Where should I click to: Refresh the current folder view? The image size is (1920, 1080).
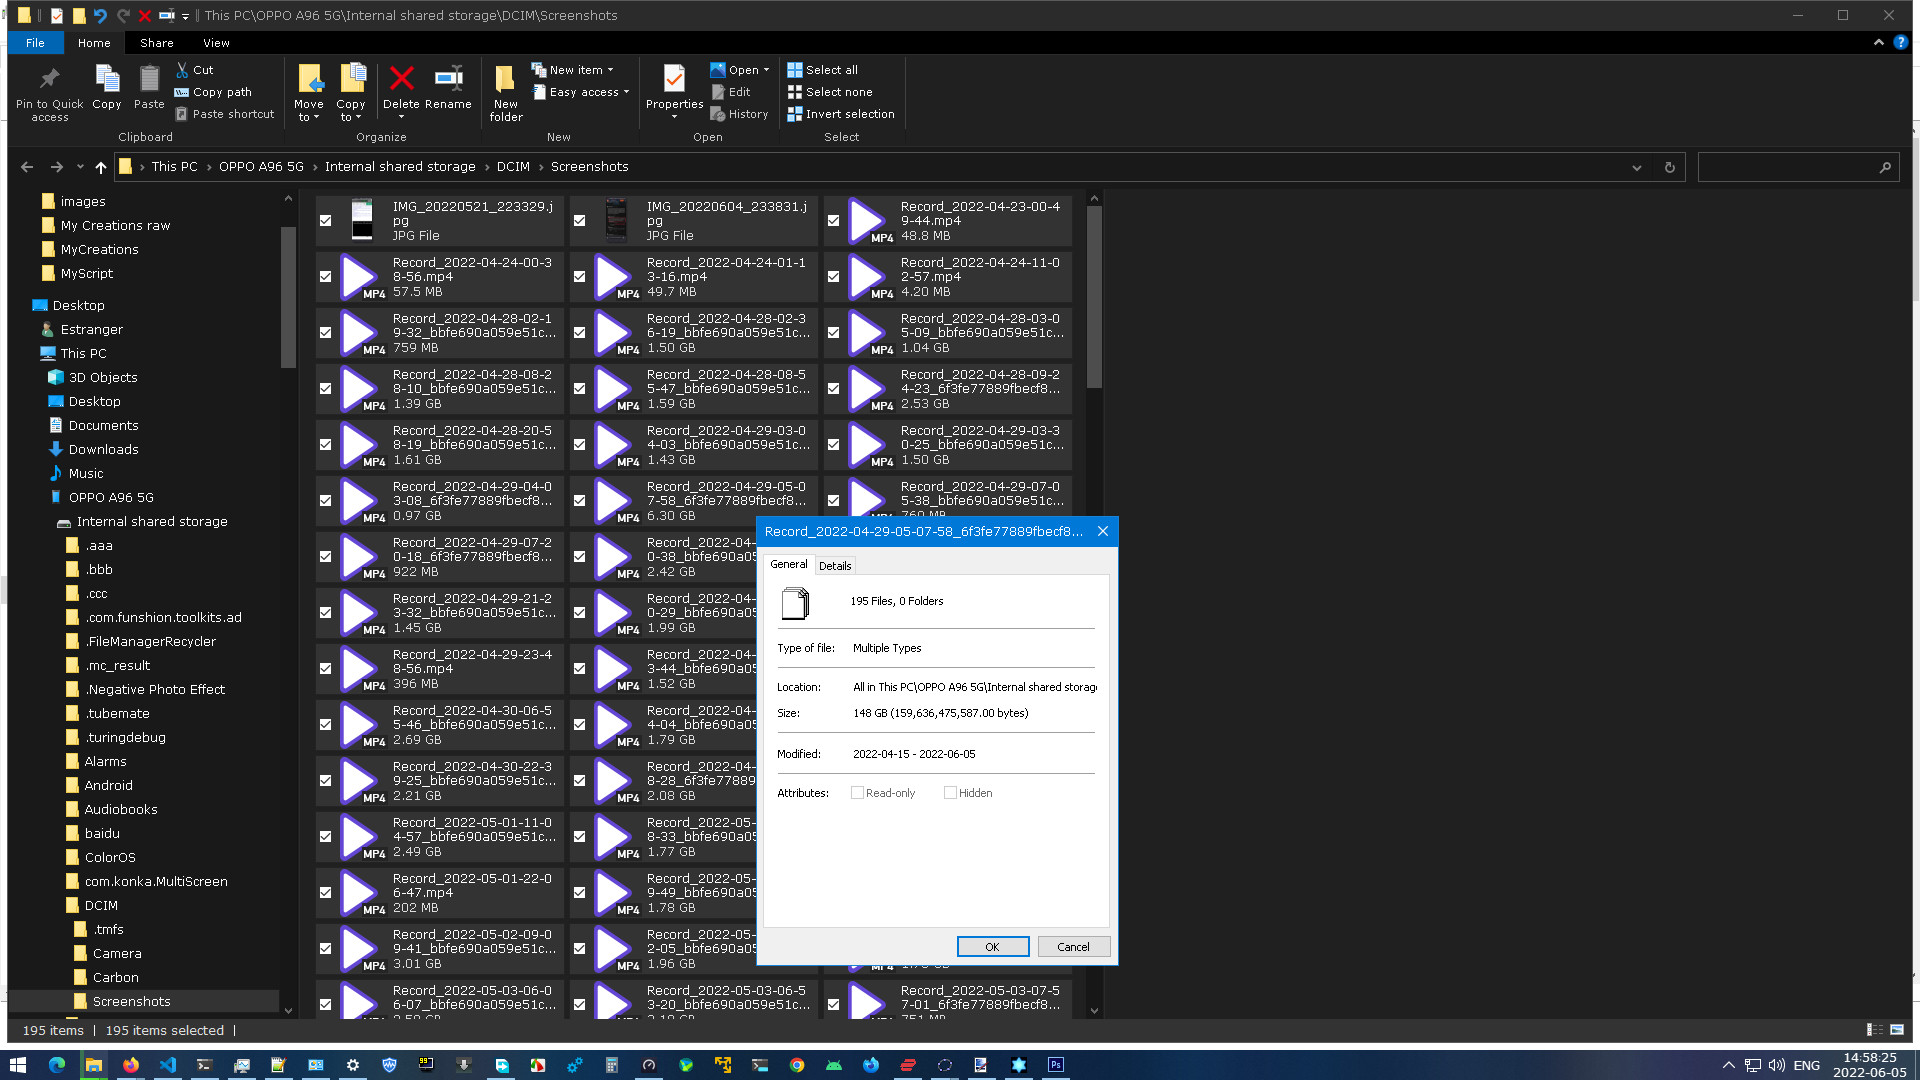pos(1669,167)
